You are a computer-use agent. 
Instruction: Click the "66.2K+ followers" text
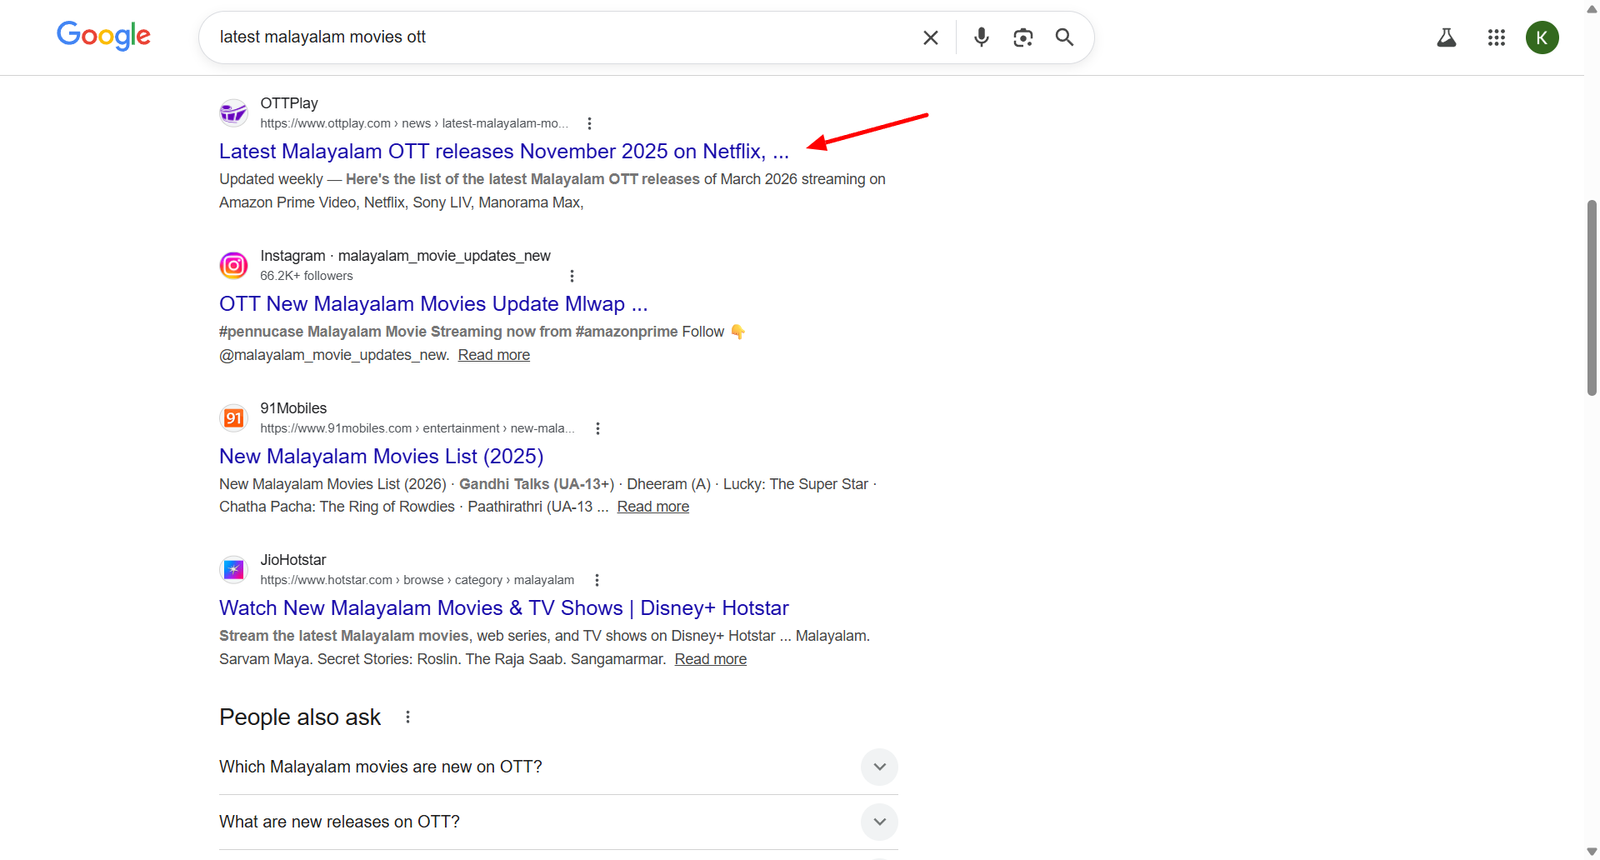pos(306,276)
